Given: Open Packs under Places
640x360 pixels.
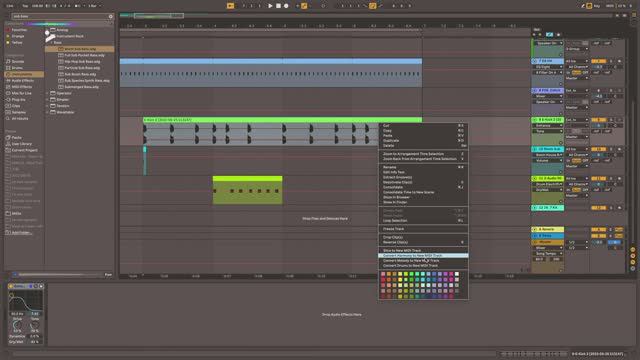Looking at the screenshot, I should pos(16,138).
